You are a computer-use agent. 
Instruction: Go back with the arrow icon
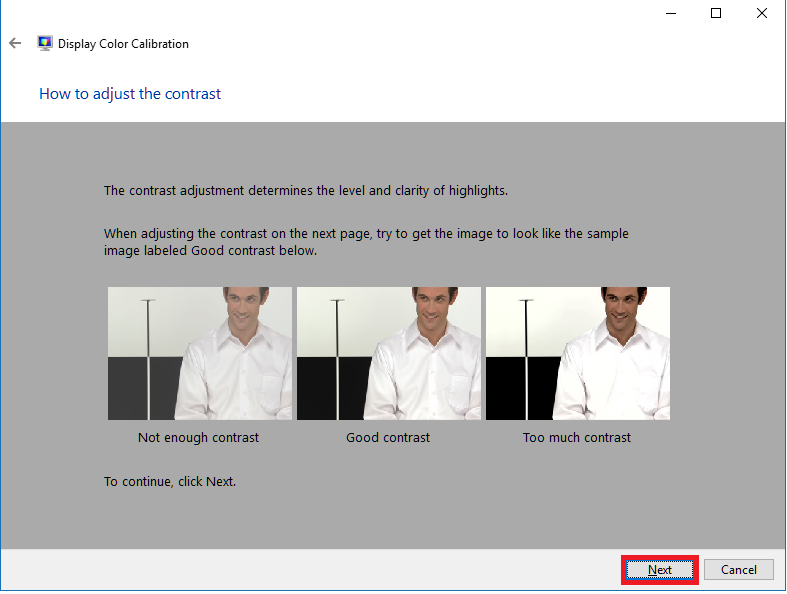(15, 44)
